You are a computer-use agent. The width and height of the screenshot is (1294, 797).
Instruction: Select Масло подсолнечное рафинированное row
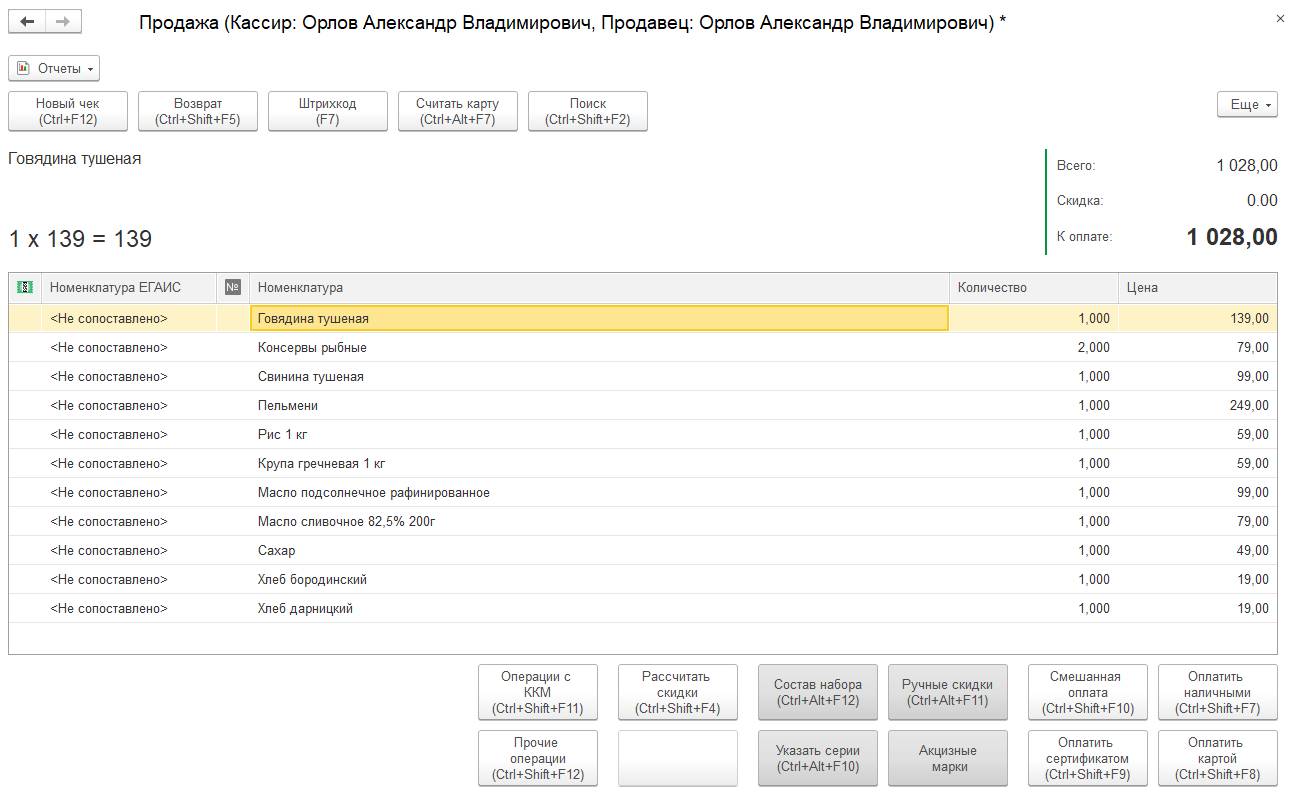tap(643, 493)
